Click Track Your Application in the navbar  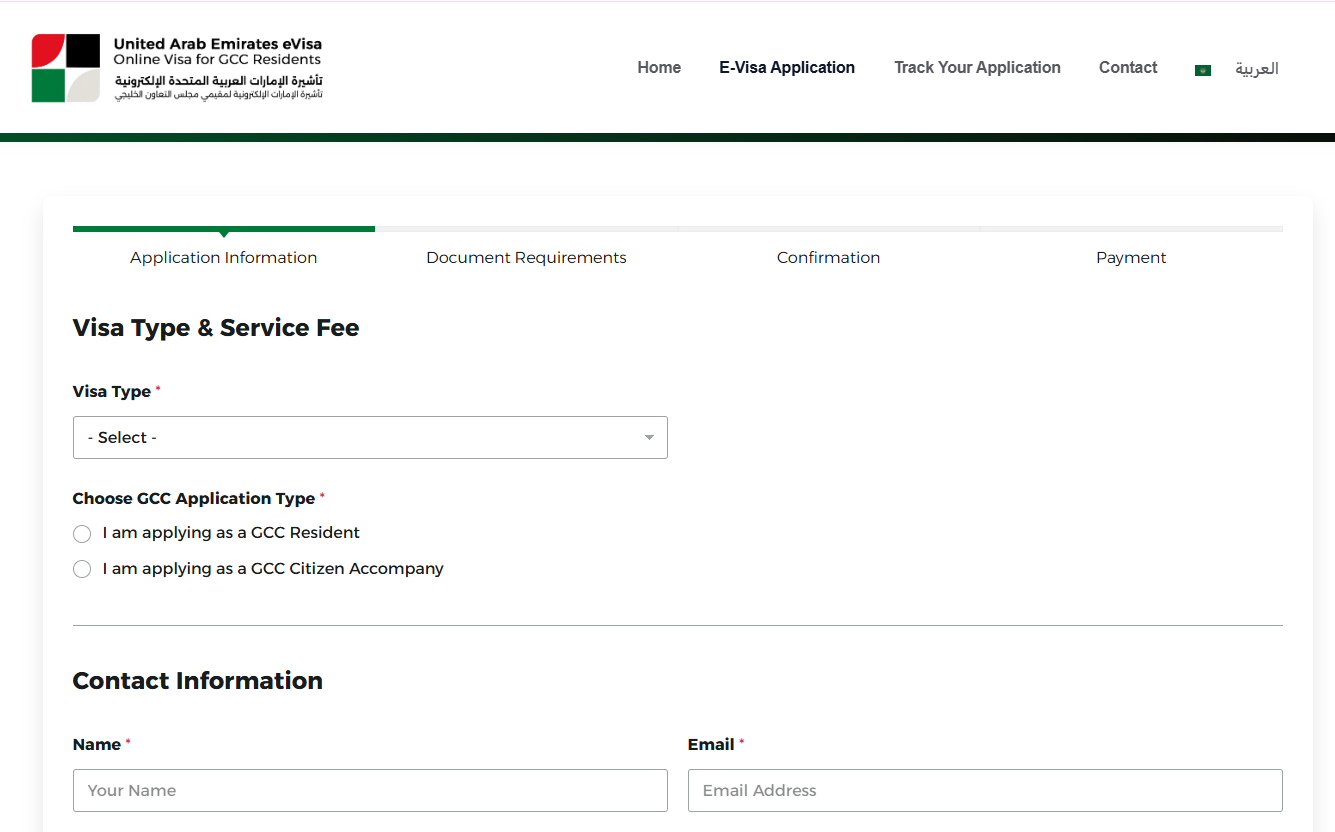(x=977, y=67)
